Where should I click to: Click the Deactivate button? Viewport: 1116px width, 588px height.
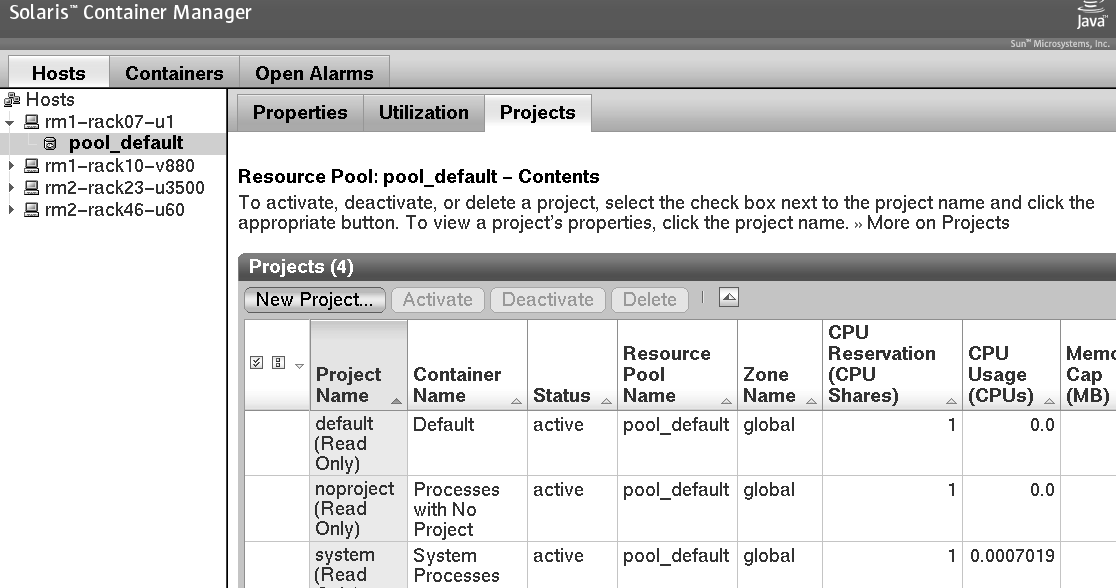tap(548, 300)
